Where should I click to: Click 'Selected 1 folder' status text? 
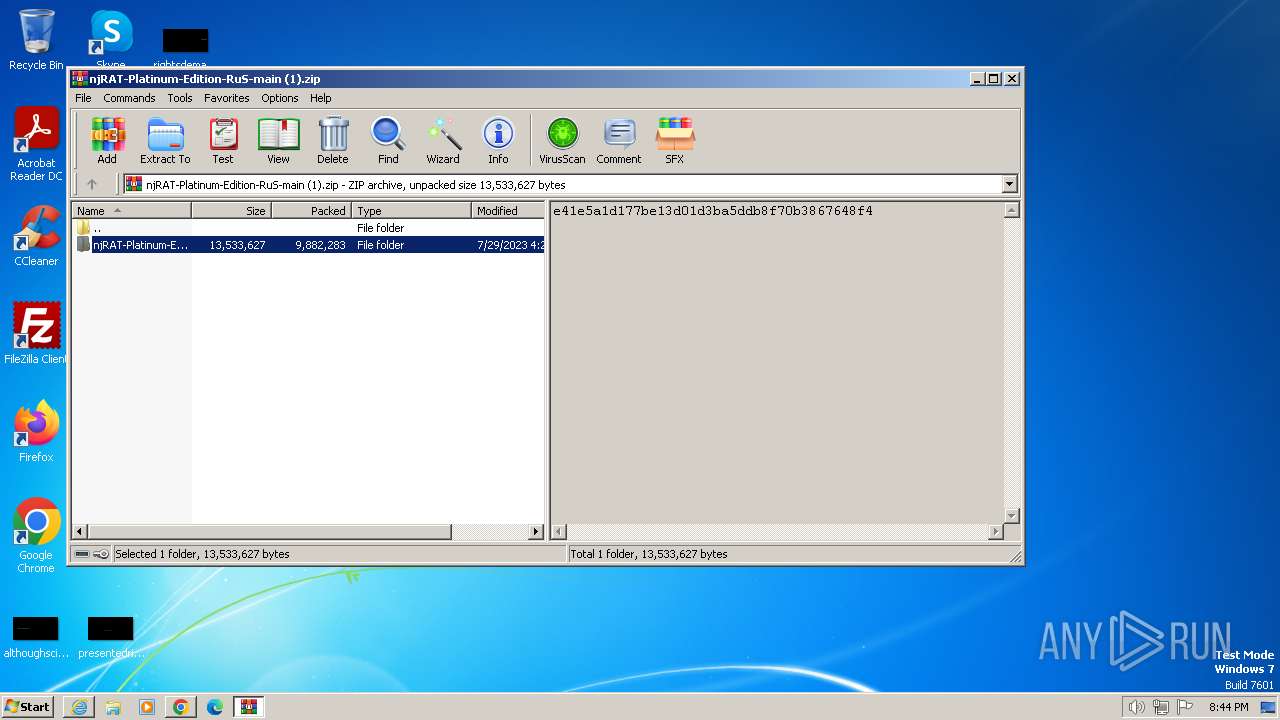pyautogui.click(x=202, y=554)
